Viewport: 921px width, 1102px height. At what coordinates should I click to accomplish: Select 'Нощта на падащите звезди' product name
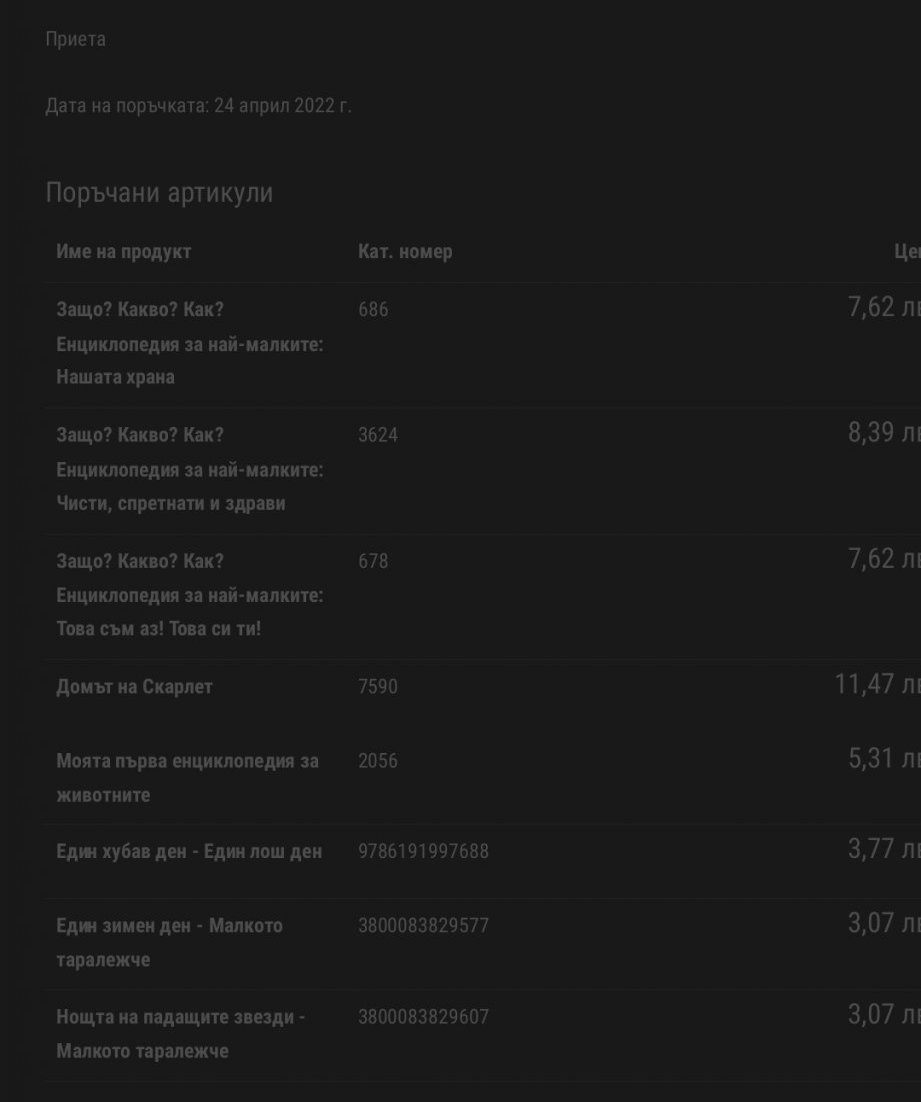180,1034
